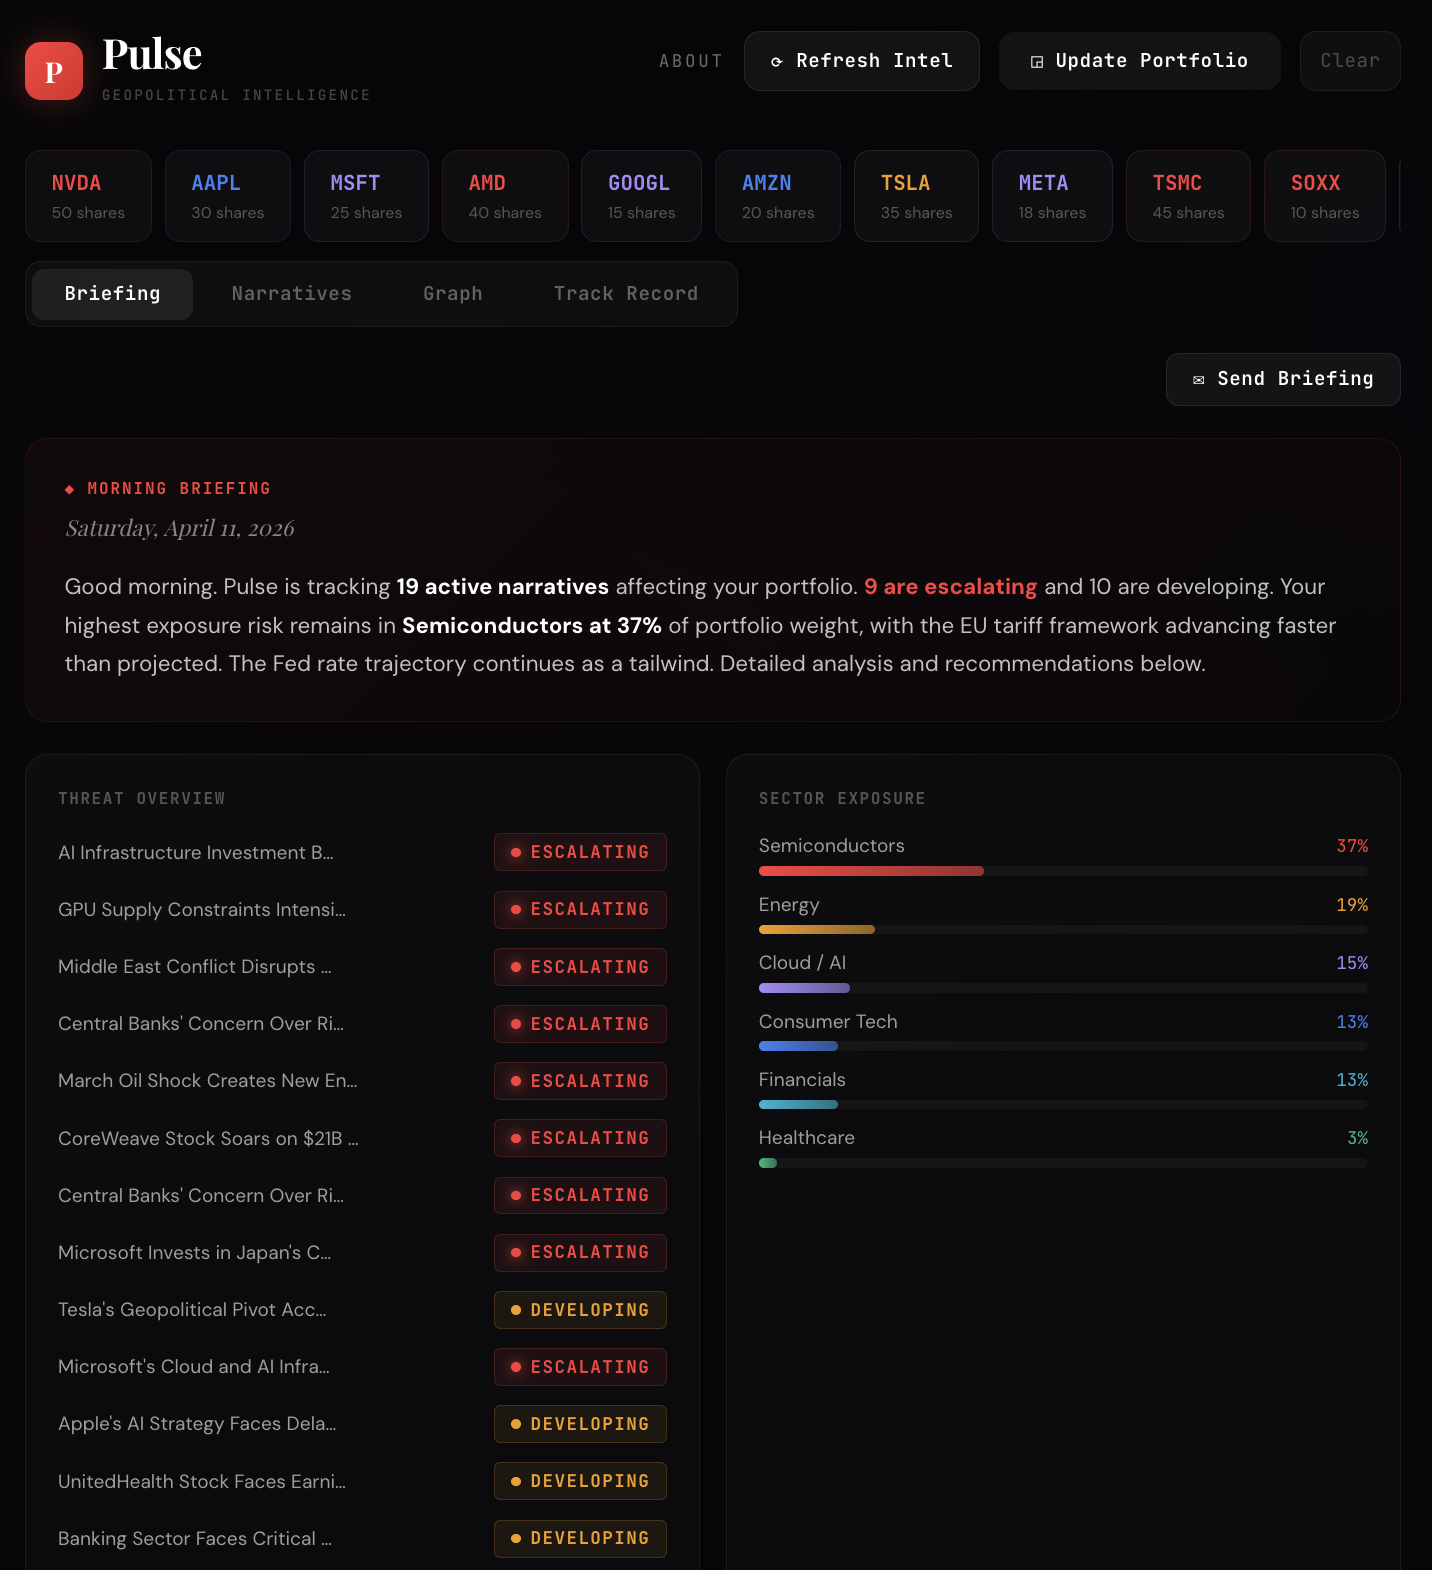1432x1570 pixels.
Task: Open the CoreWeave Stock Soars narrative
Action: coord(208,1139)
